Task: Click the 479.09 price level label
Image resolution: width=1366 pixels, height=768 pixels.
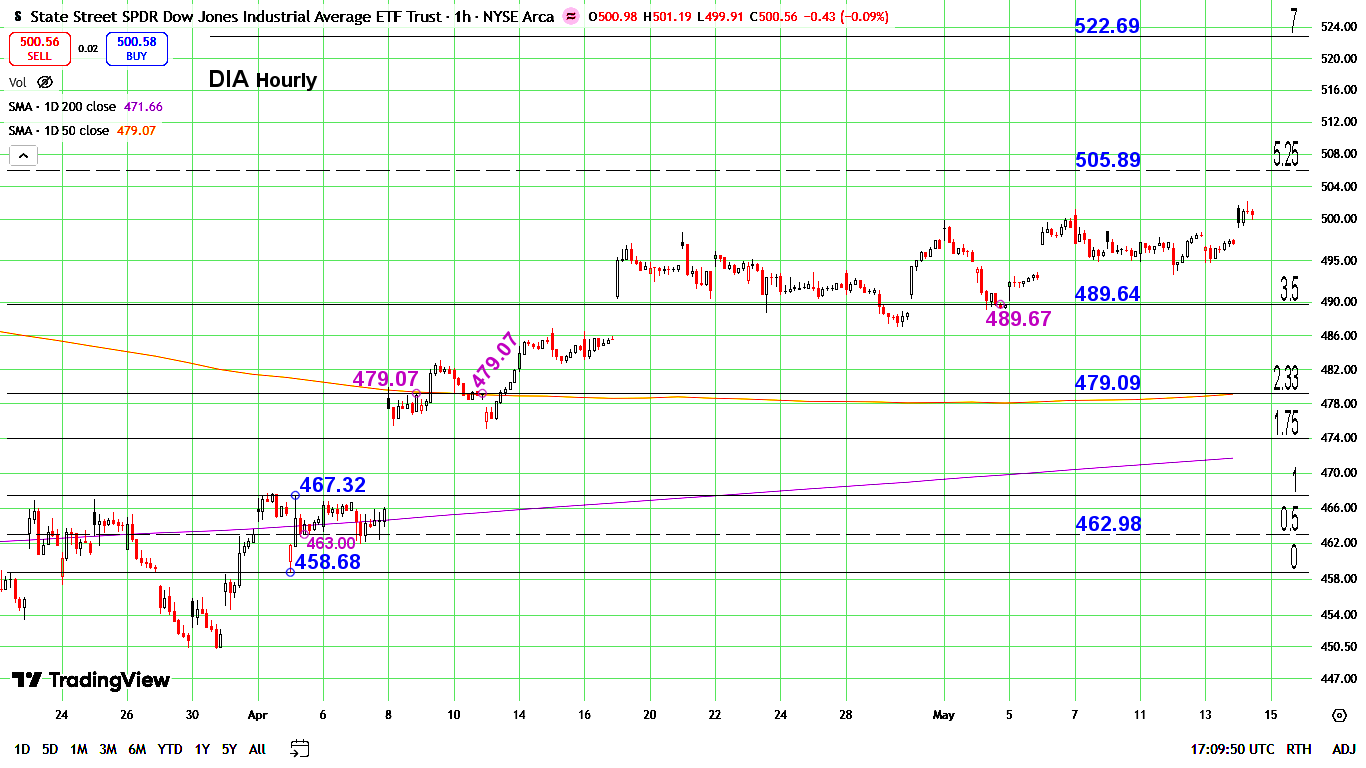Action: pos(1107,383)
